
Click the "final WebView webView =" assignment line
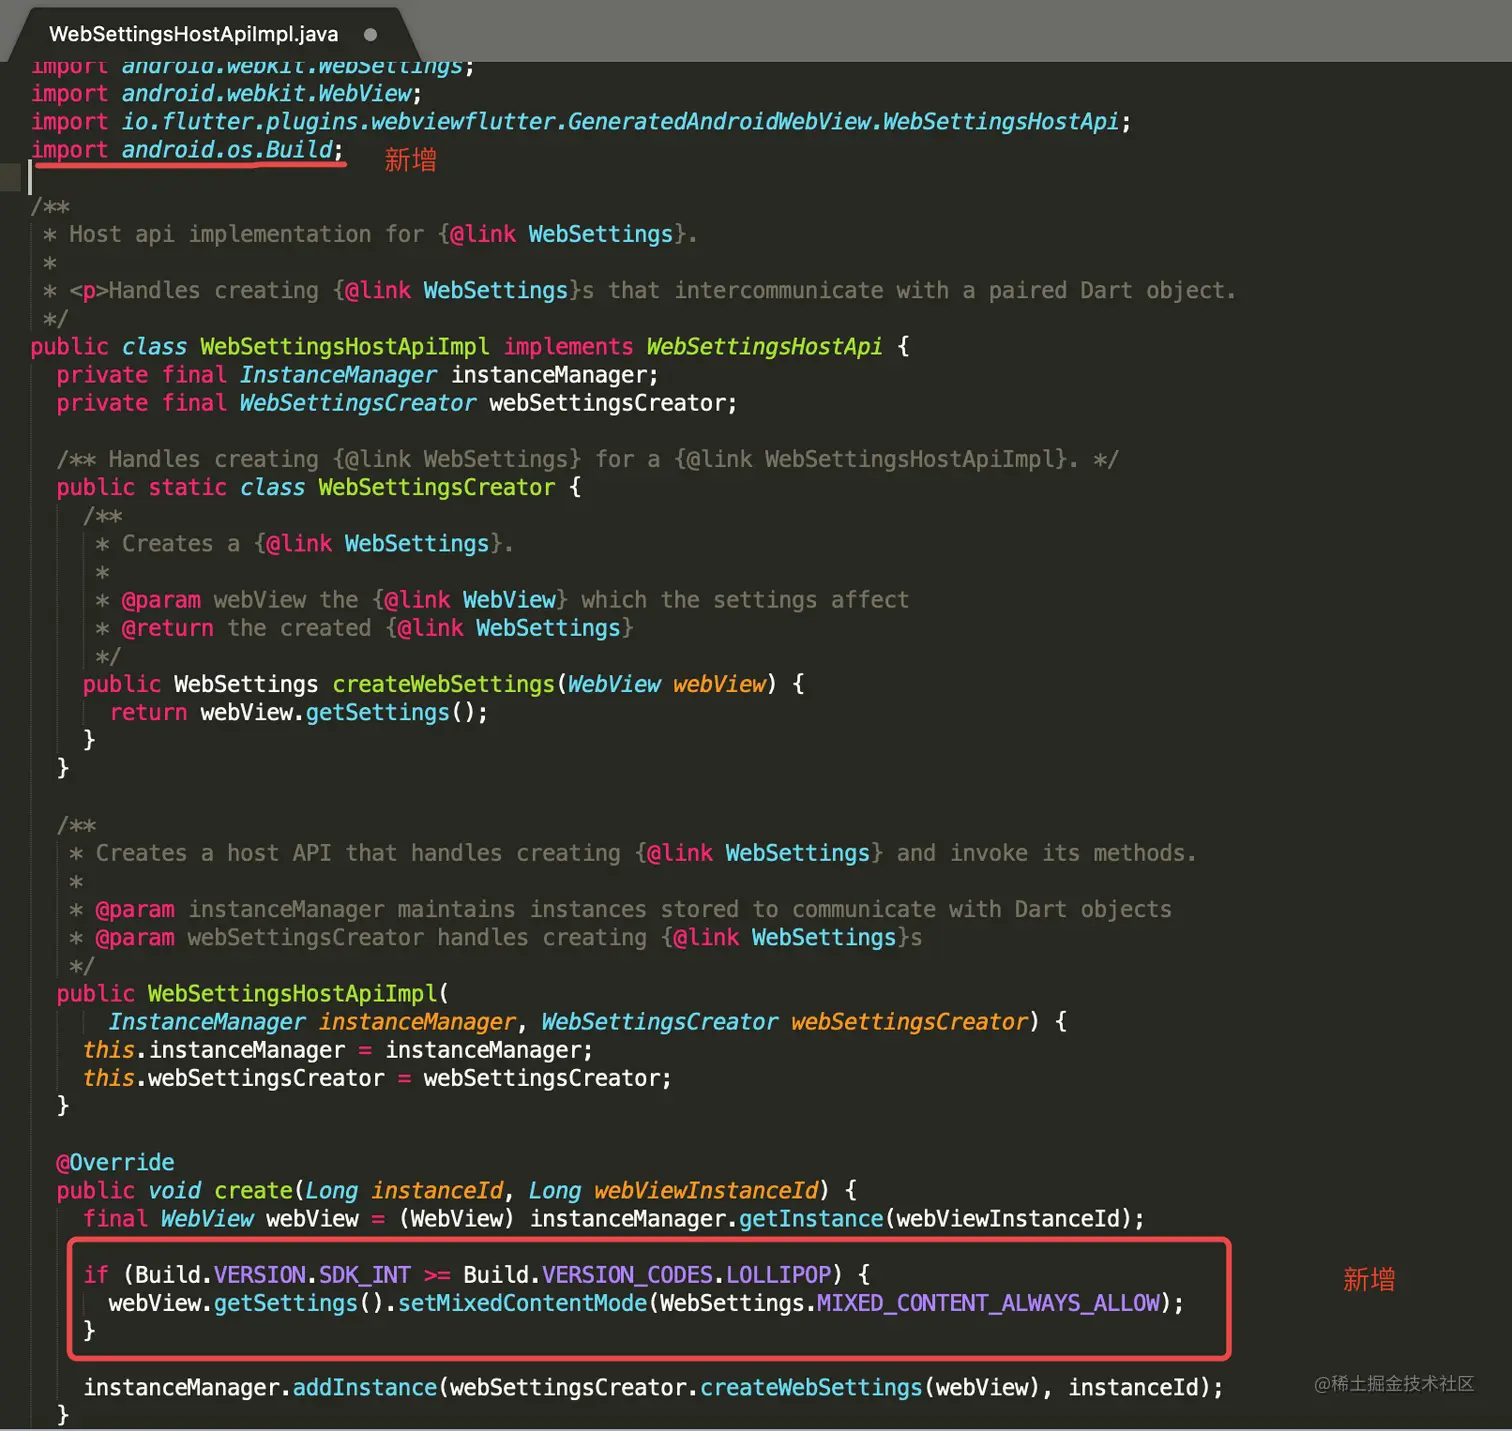(x=614, y=1218)
